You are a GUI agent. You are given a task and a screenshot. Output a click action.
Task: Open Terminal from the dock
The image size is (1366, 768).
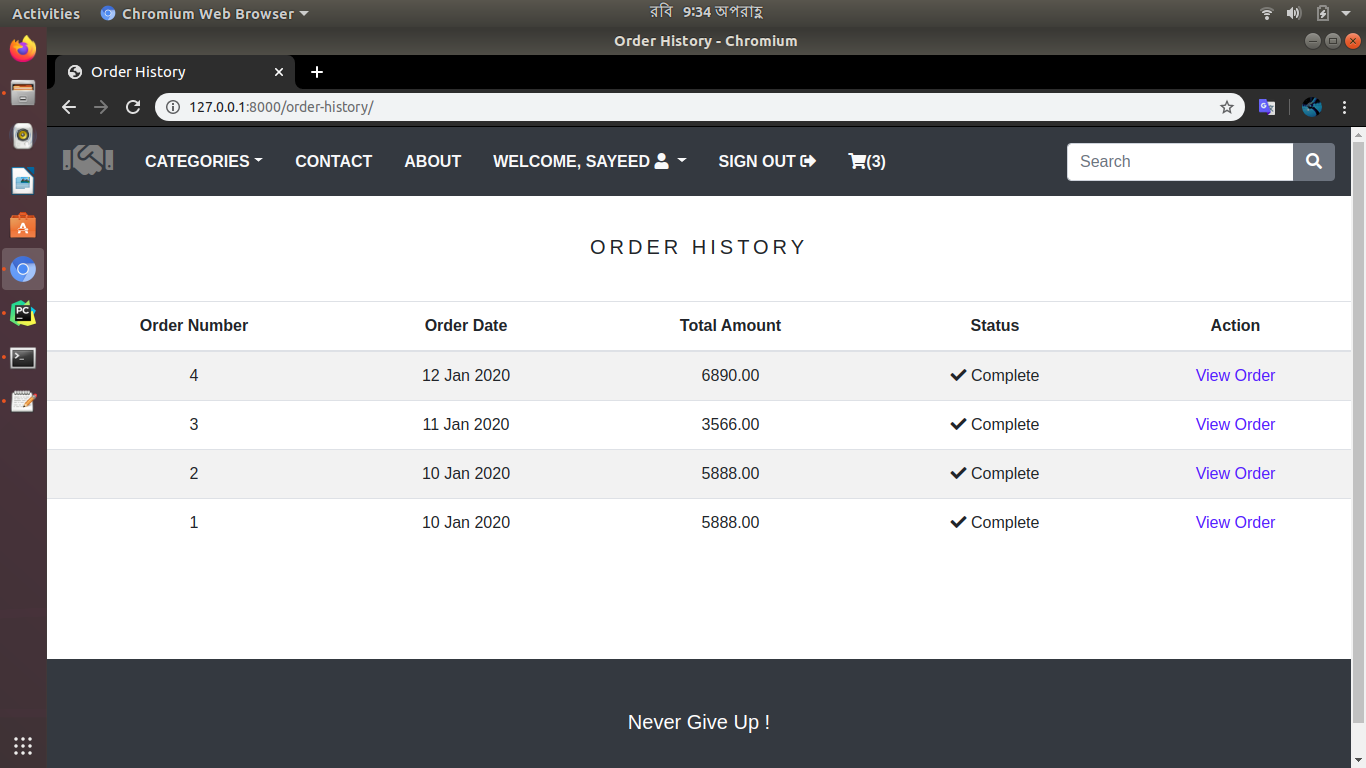coord(23,358)
